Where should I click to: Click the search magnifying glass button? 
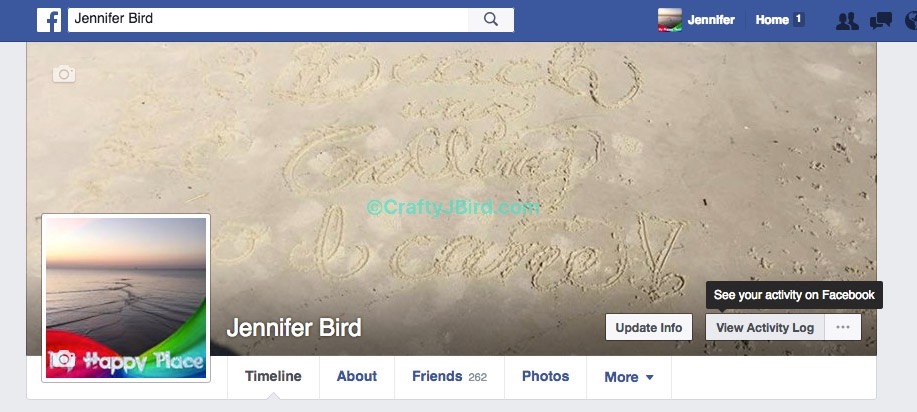click(491, 20)
